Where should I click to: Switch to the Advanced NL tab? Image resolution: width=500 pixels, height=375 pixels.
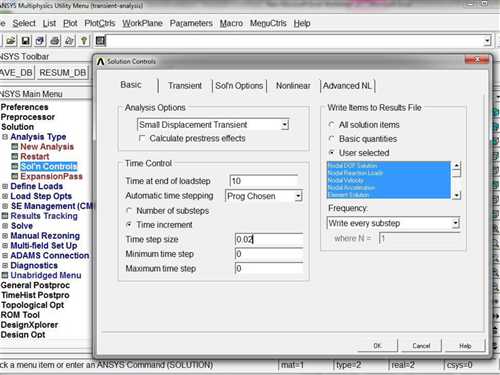(x=347, y=86)
